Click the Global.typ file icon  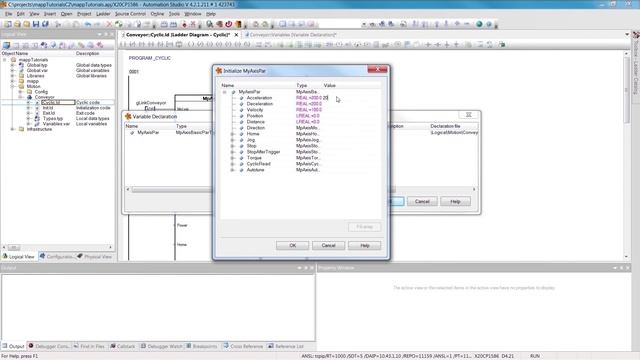pyautogui.click(x=21, y=65)
